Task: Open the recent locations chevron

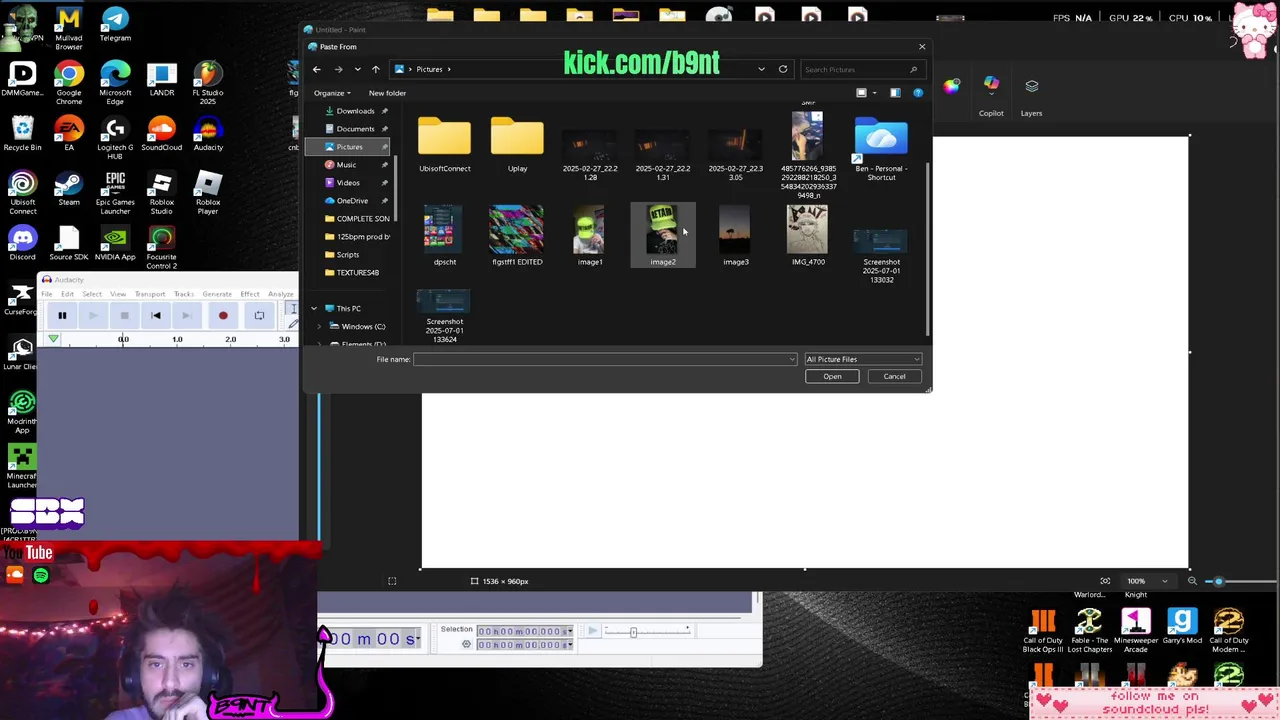Action: point(357,69)
